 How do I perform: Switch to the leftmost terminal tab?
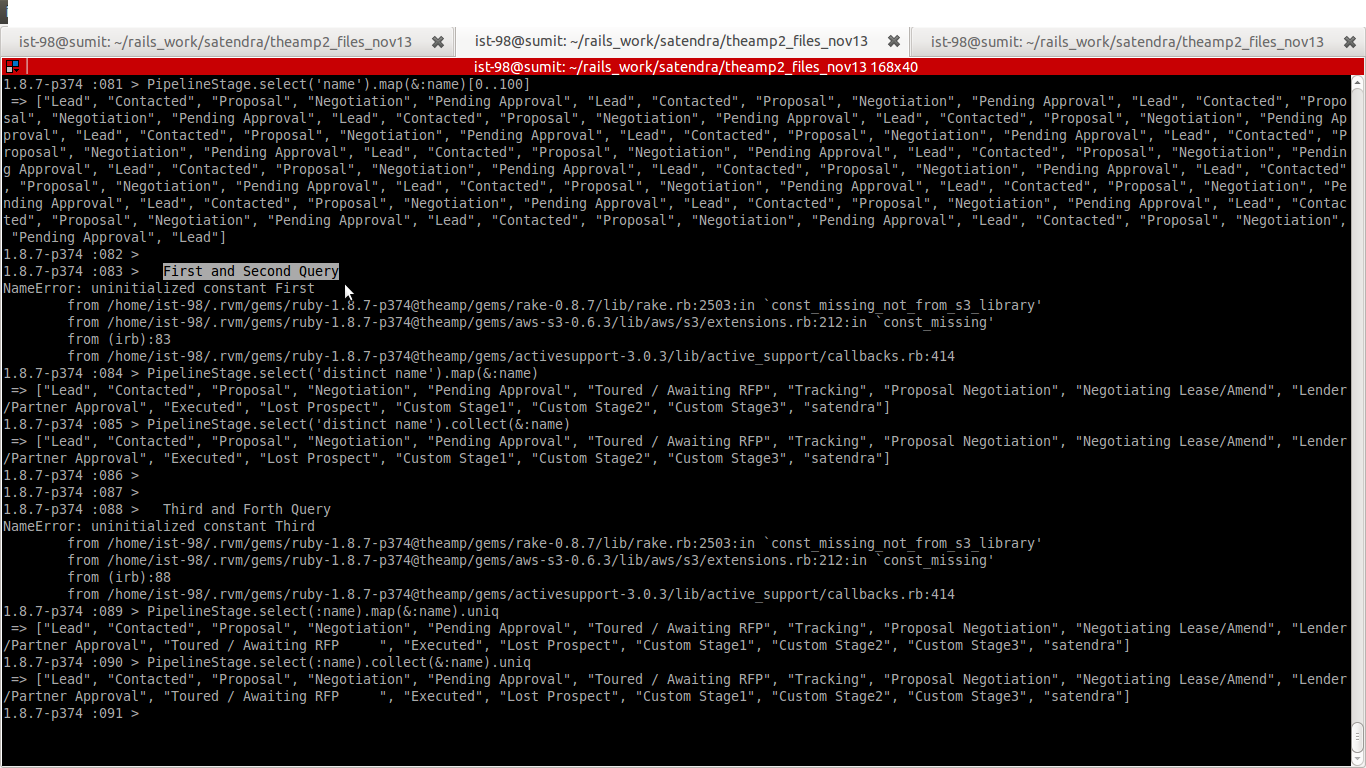[x=215, y=42]
